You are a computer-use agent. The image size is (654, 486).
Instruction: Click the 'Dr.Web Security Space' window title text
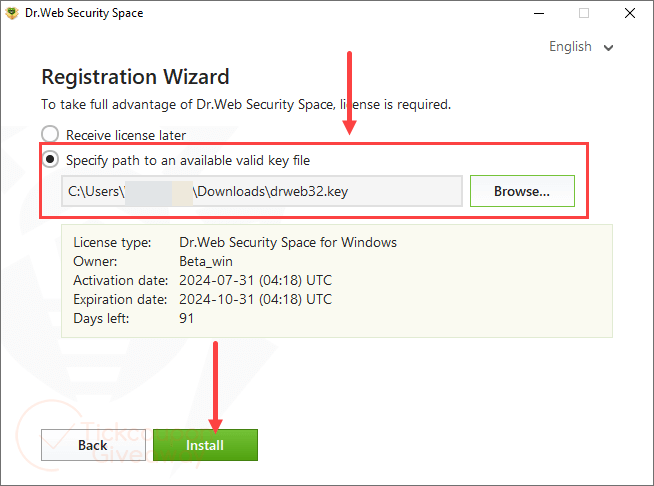click(84, 13)
